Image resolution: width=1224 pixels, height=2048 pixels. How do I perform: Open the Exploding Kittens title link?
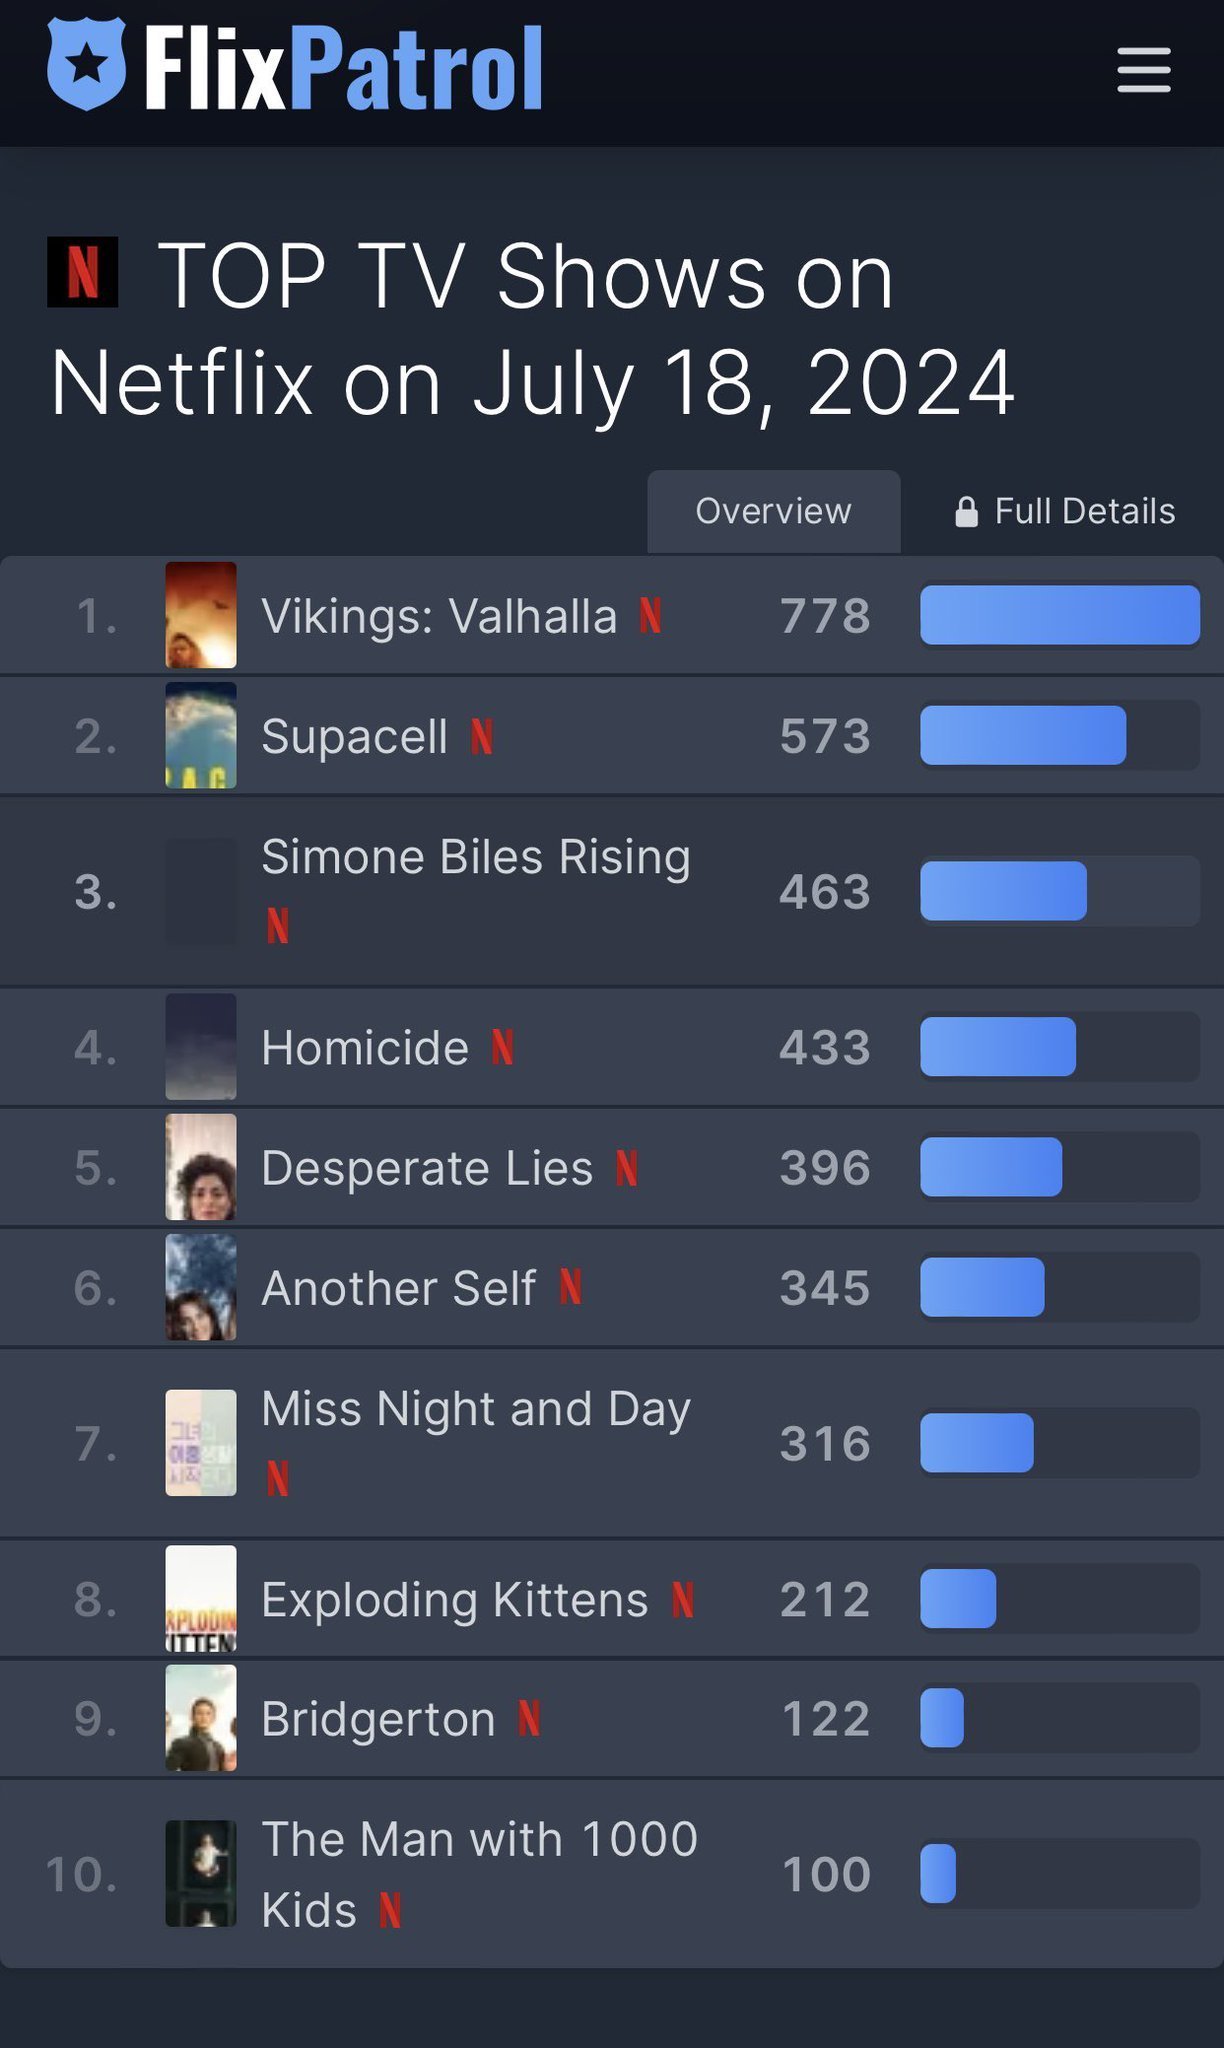tap(455, 1599)
